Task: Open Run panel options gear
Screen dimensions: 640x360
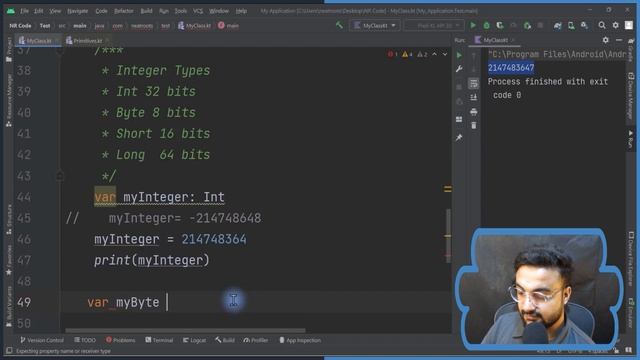Action: coord(606,40)
